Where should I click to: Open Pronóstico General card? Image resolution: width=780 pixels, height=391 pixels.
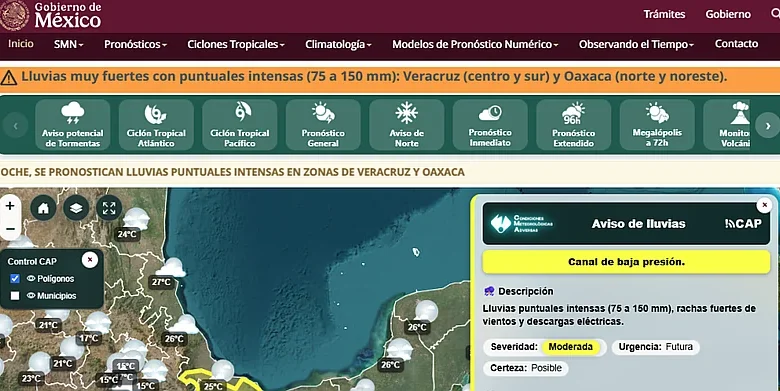coord(323,125)
